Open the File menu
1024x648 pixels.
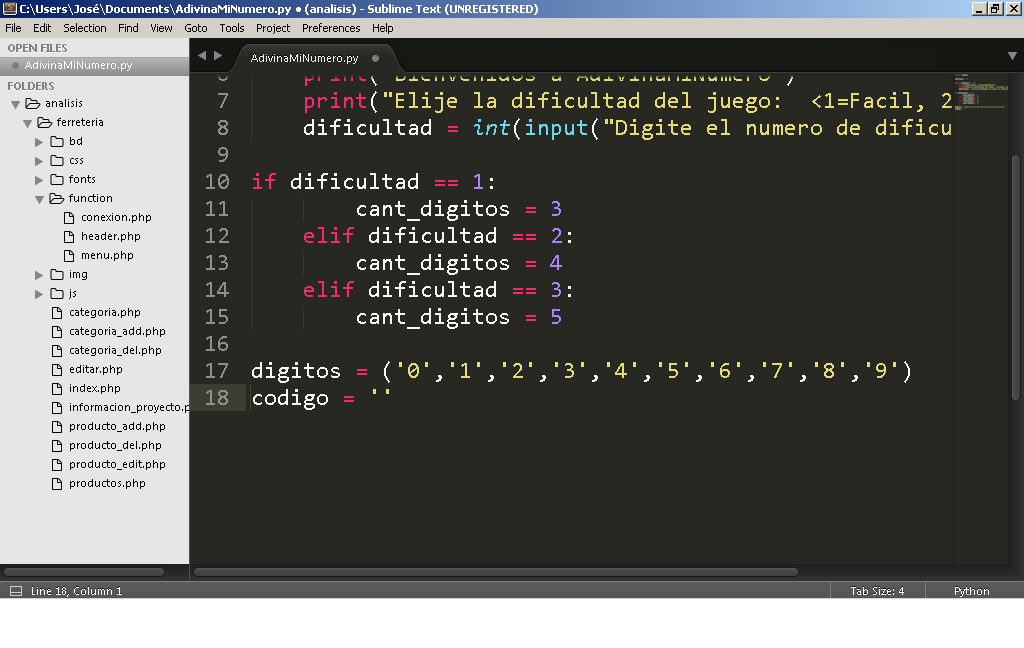tap(13, 28)
